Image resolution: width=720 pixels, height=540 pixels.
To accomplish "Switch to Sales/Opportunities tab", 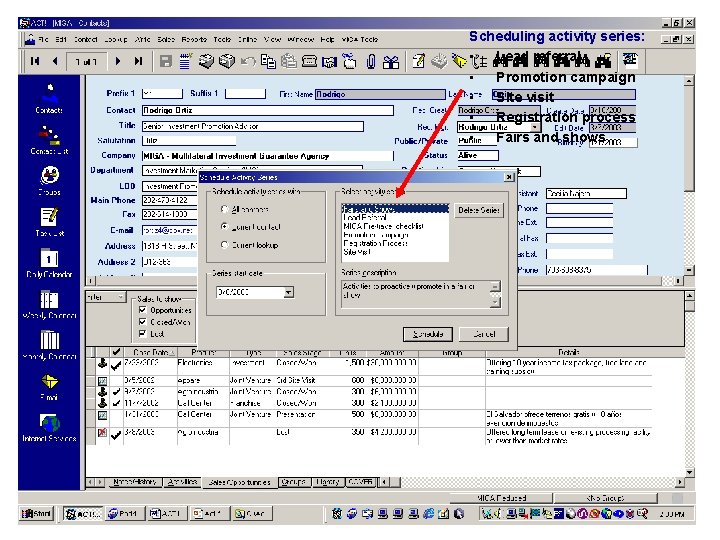I will pos(239,482).
